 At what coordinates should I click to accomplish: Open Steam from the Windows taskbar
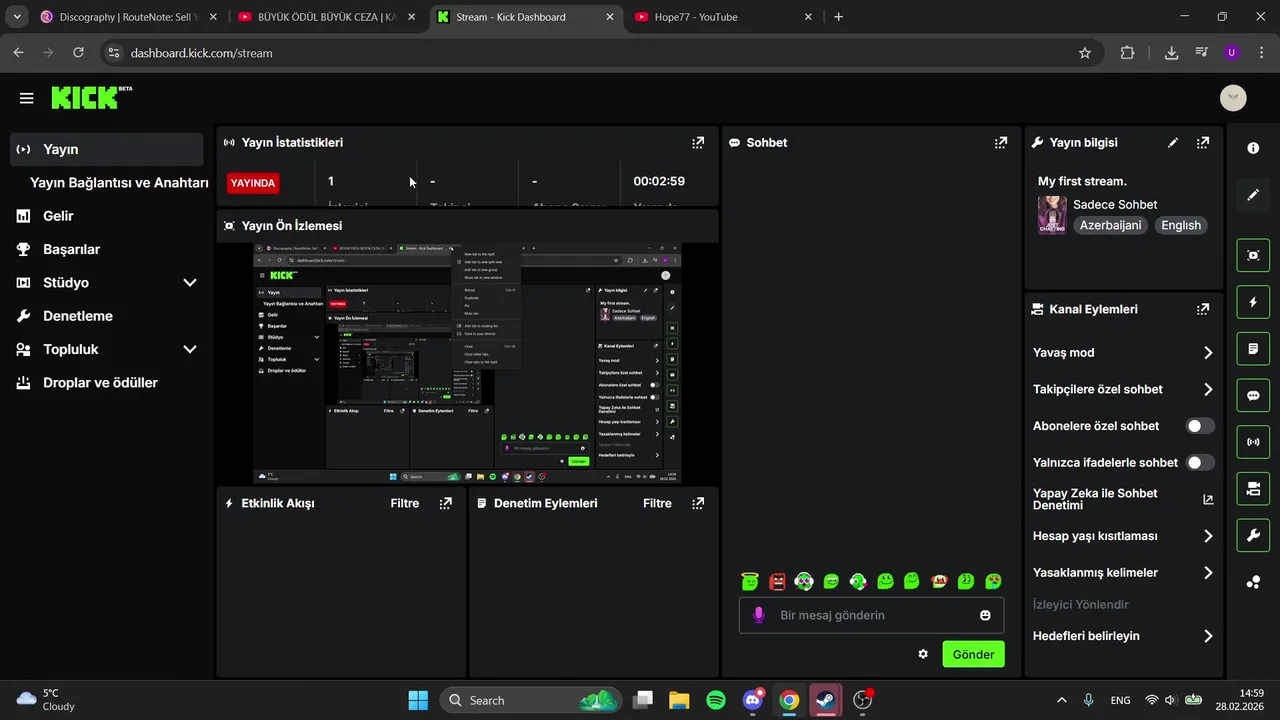tap(826, 700)
